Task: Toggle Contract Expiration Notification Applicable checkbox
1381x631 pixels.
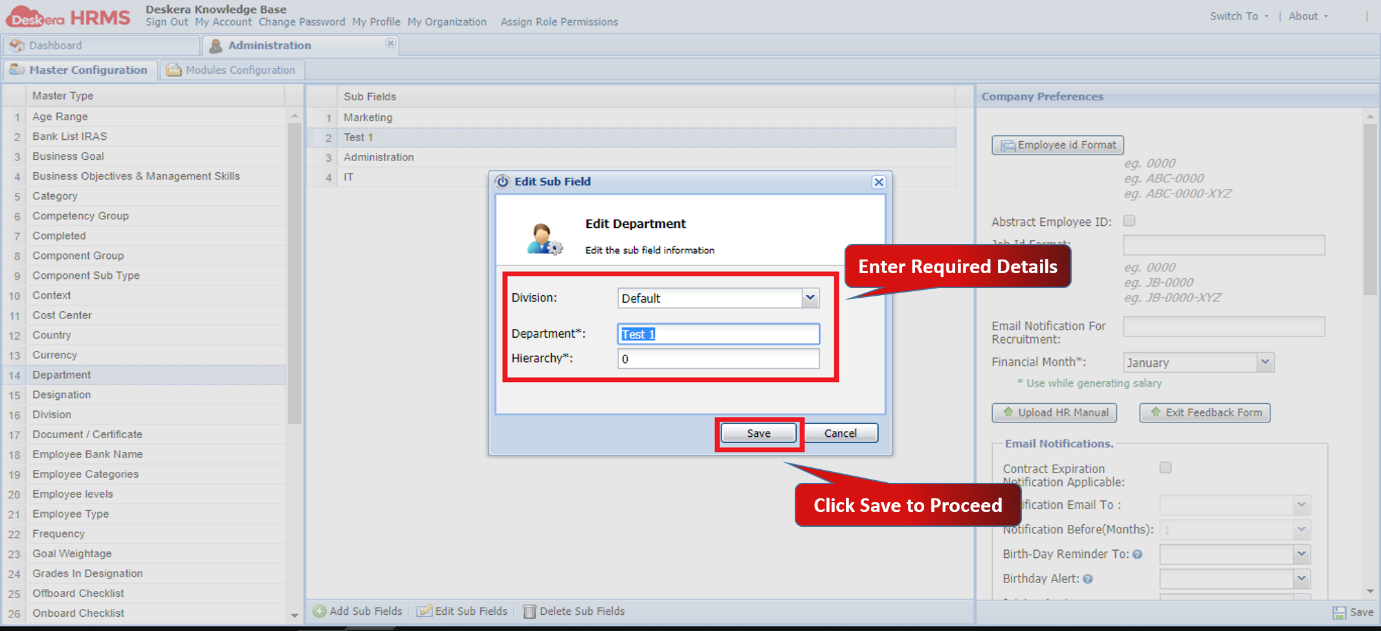Action: [1165, 467]
